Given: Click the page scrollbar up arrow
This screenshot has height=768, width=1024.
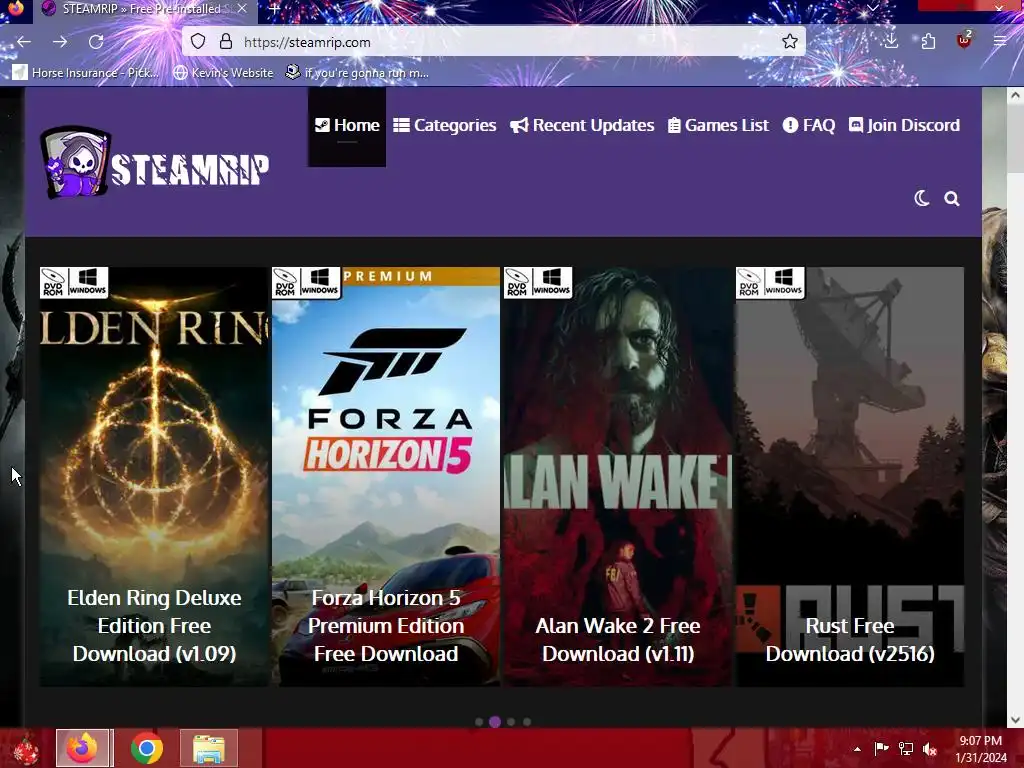Looking at the screenshot, I should click(1015, 95).
